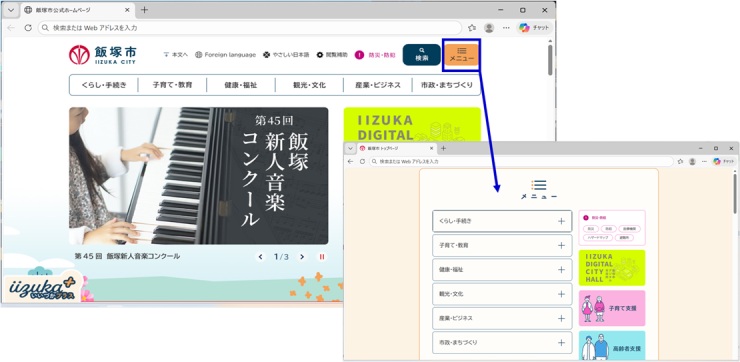The height and width of the screenshot is (362, 740).
Task: Reload the page in the front menu window
Action: pyautogui.click(x=362, y=161)
